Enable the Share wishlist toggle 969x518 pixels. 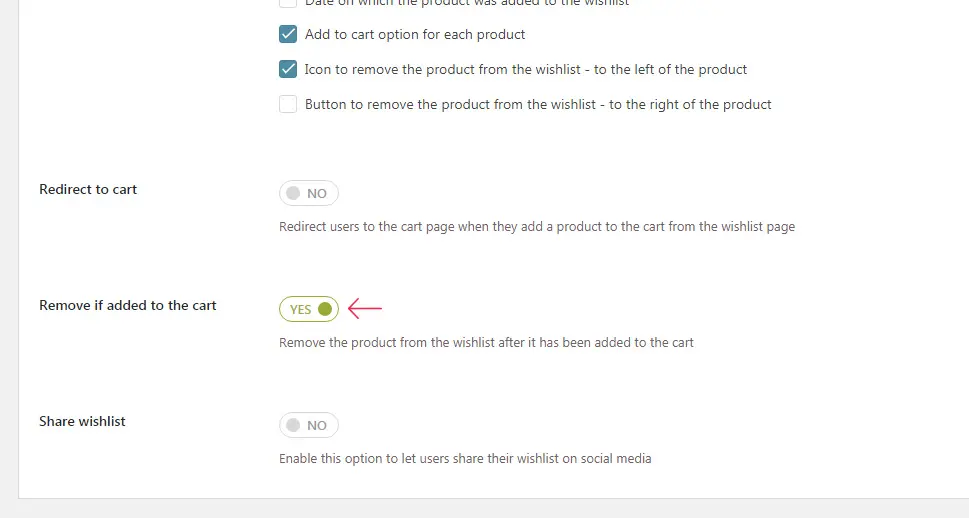click(309, 425)
